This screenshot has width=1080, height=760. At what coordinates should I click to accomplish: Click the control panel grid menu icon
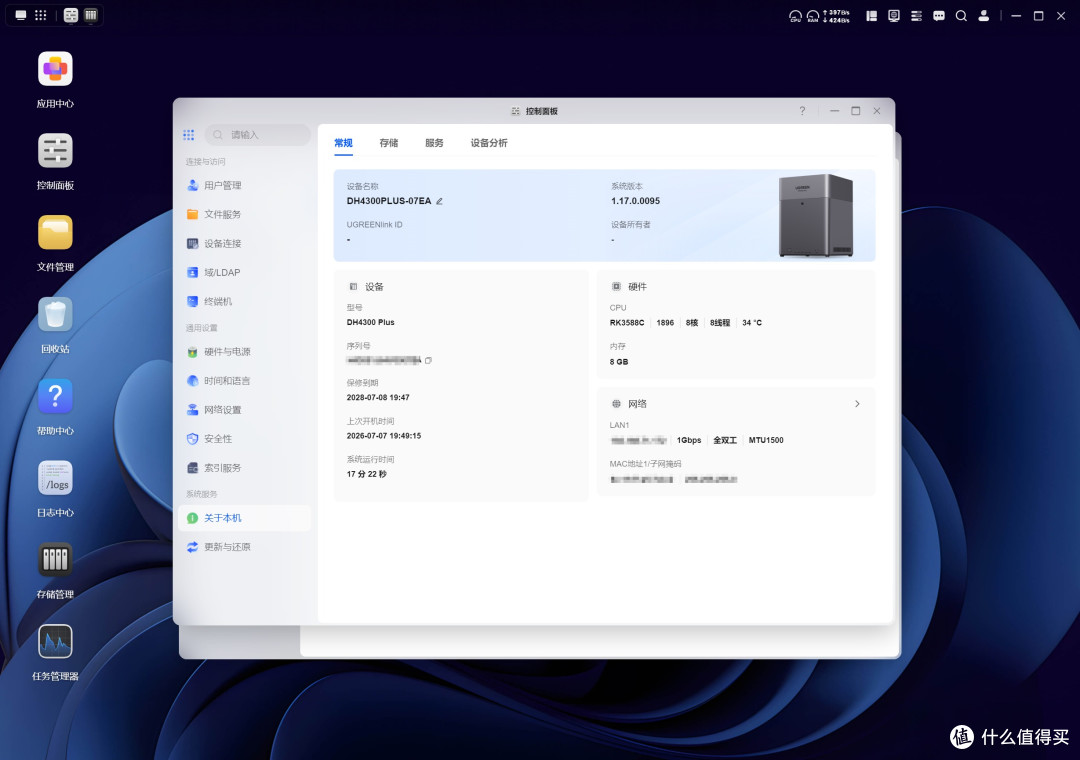point(189,135)
